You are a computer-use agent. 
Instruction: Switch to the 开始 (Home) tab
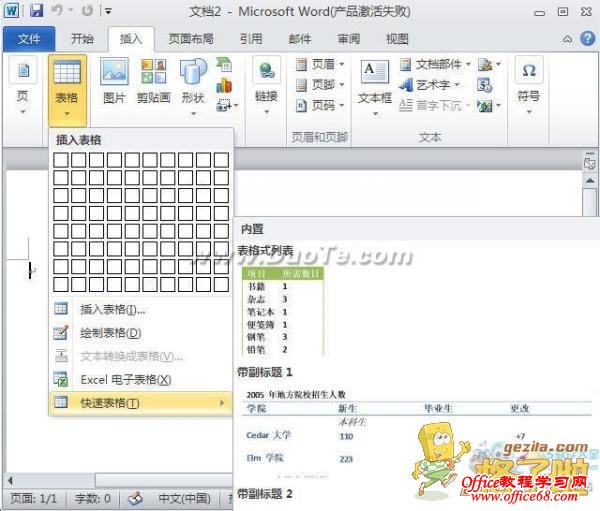coord(82,39)
